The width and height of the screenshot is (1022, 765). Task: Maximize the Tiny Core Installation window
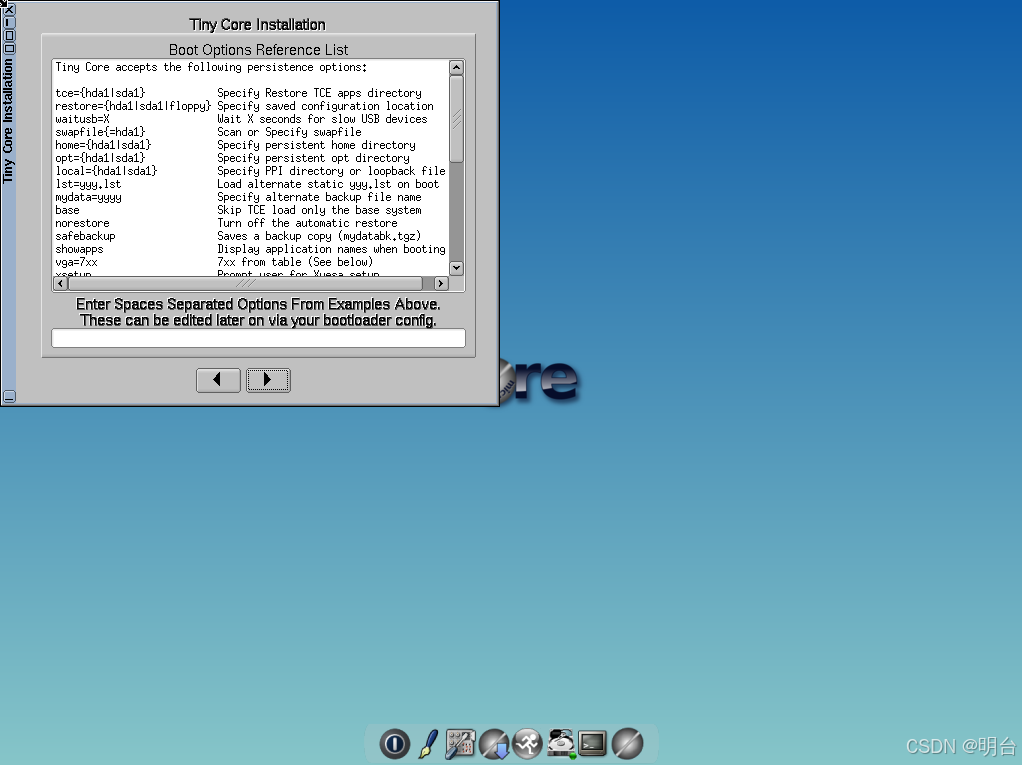(9, 35)
